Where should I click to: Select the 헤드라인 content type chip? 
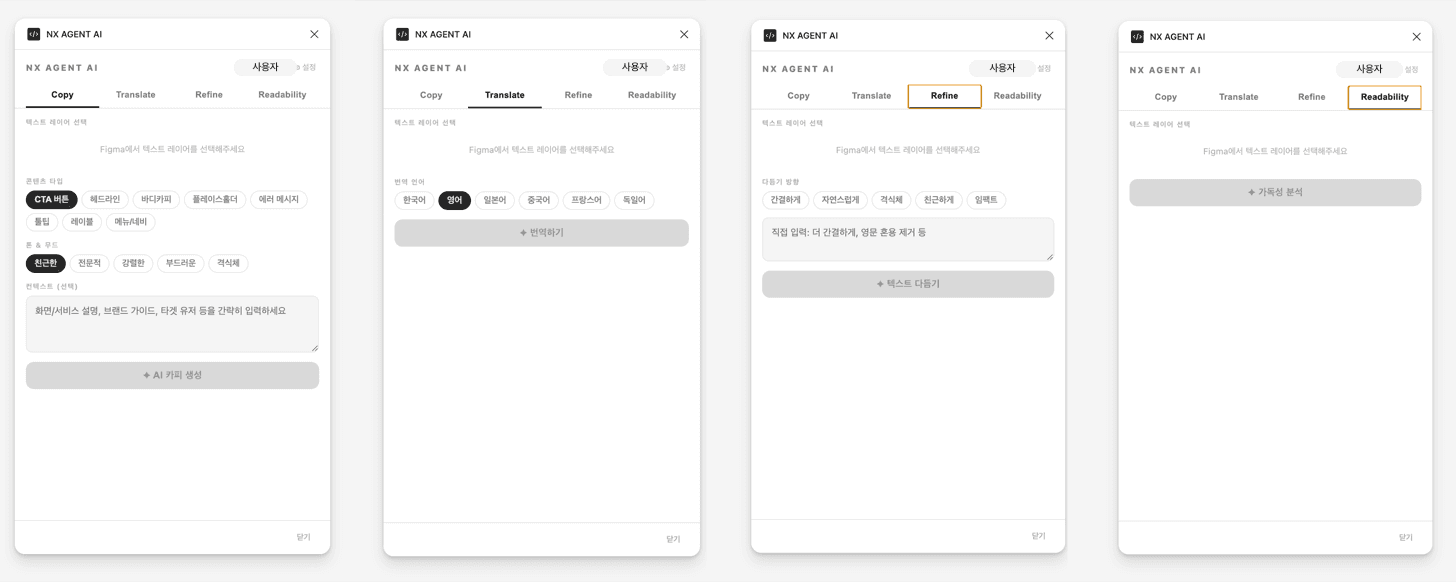pos(105,199)
